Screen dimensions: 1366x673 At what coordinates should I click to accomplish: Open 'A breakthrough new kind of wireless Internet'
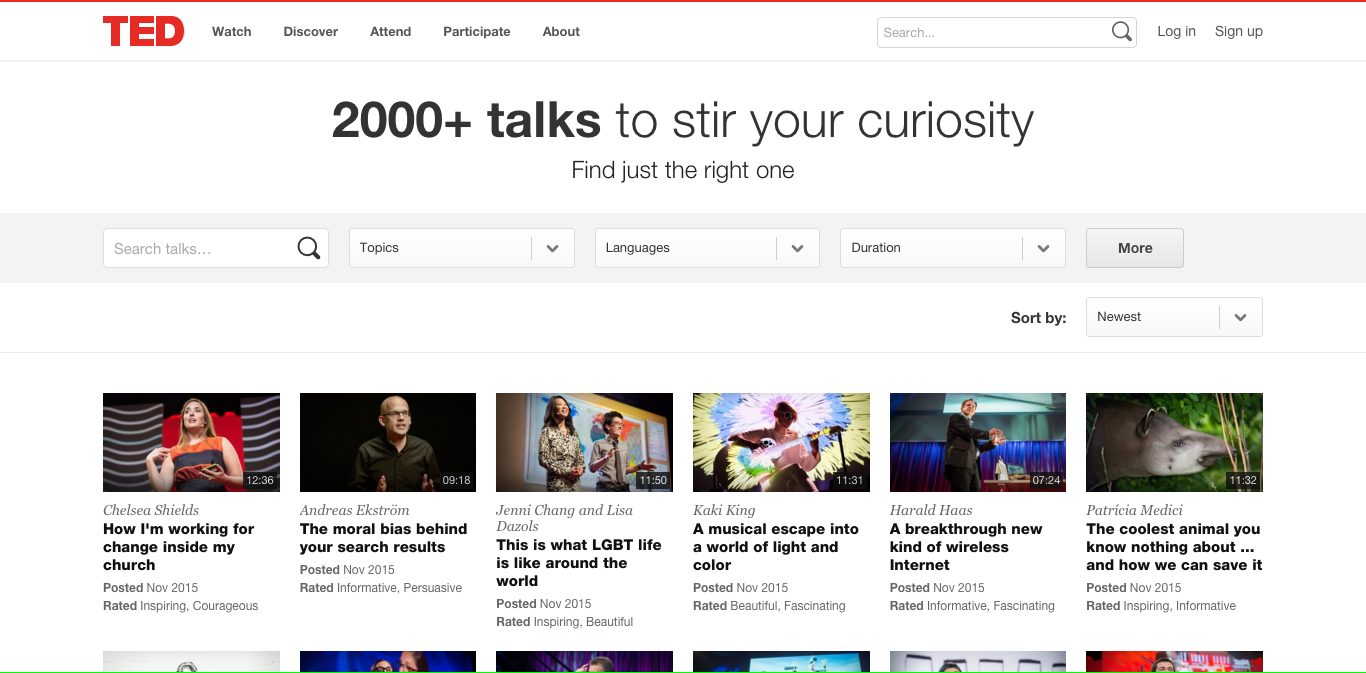tap(966, 547)
